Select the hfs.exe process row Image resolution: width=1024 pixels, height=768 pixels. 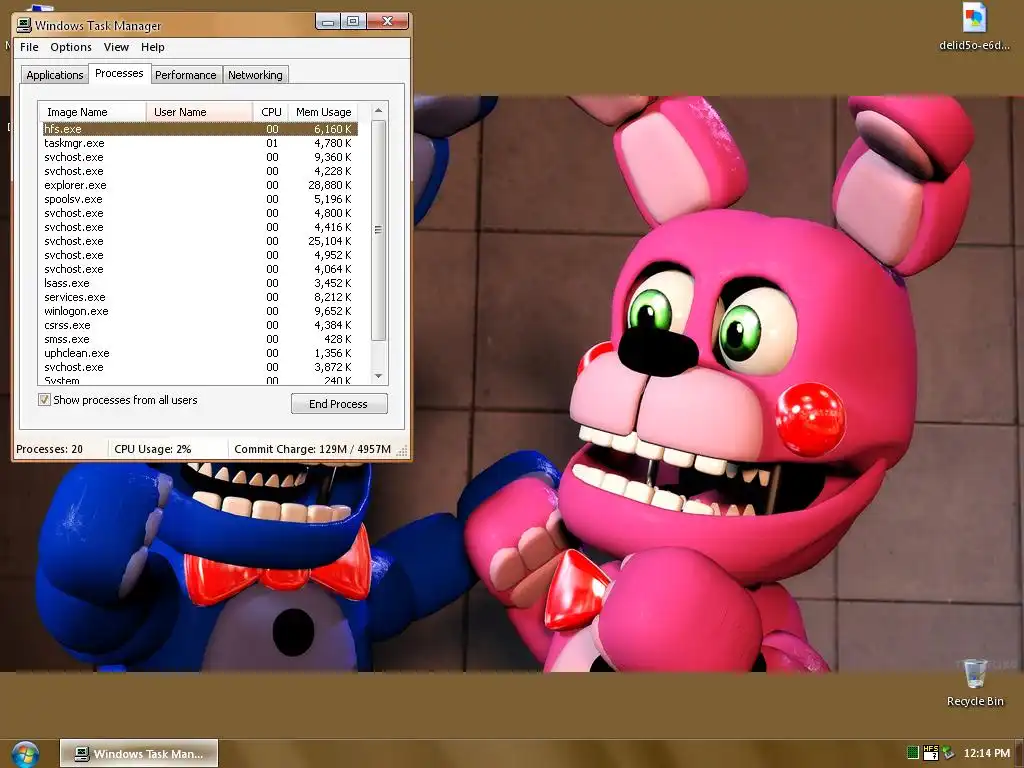(x=200, y=129)
